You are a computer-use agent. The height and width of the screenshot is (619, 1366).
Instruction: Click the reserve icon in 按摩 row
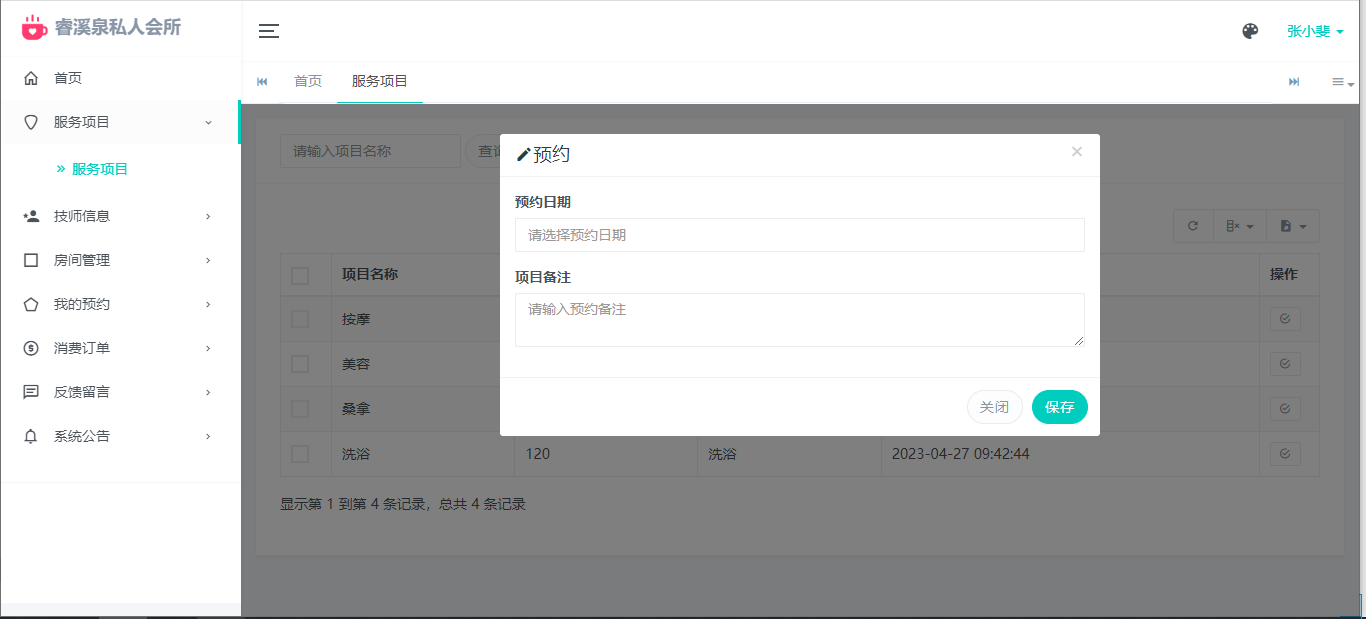click(x=1285, y=320)
